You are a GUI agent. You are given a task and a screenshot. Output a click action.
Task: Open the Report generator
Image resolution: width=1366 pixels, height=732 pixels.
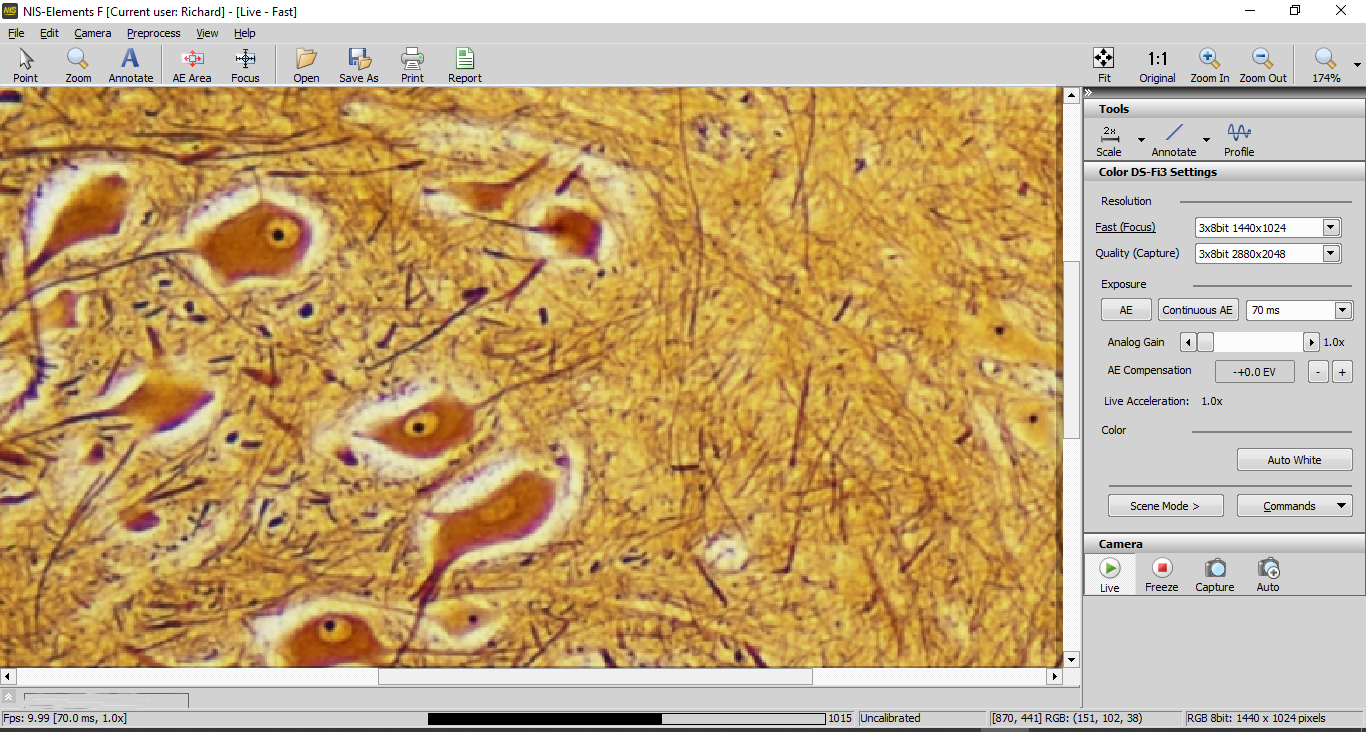(x=464, y=65)
